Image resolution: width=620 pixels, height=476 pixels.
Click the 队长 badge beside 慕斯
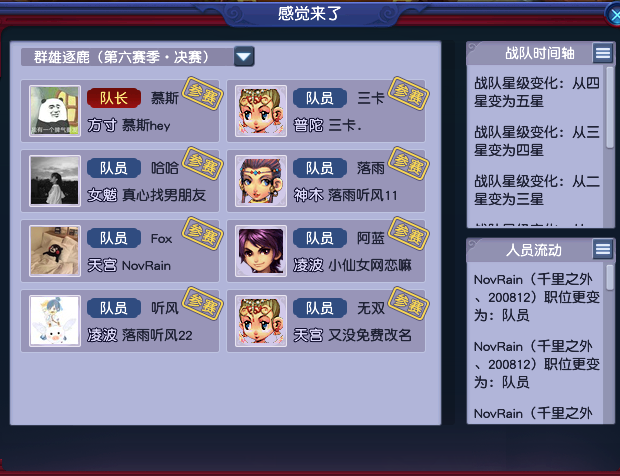click(114, 98)
